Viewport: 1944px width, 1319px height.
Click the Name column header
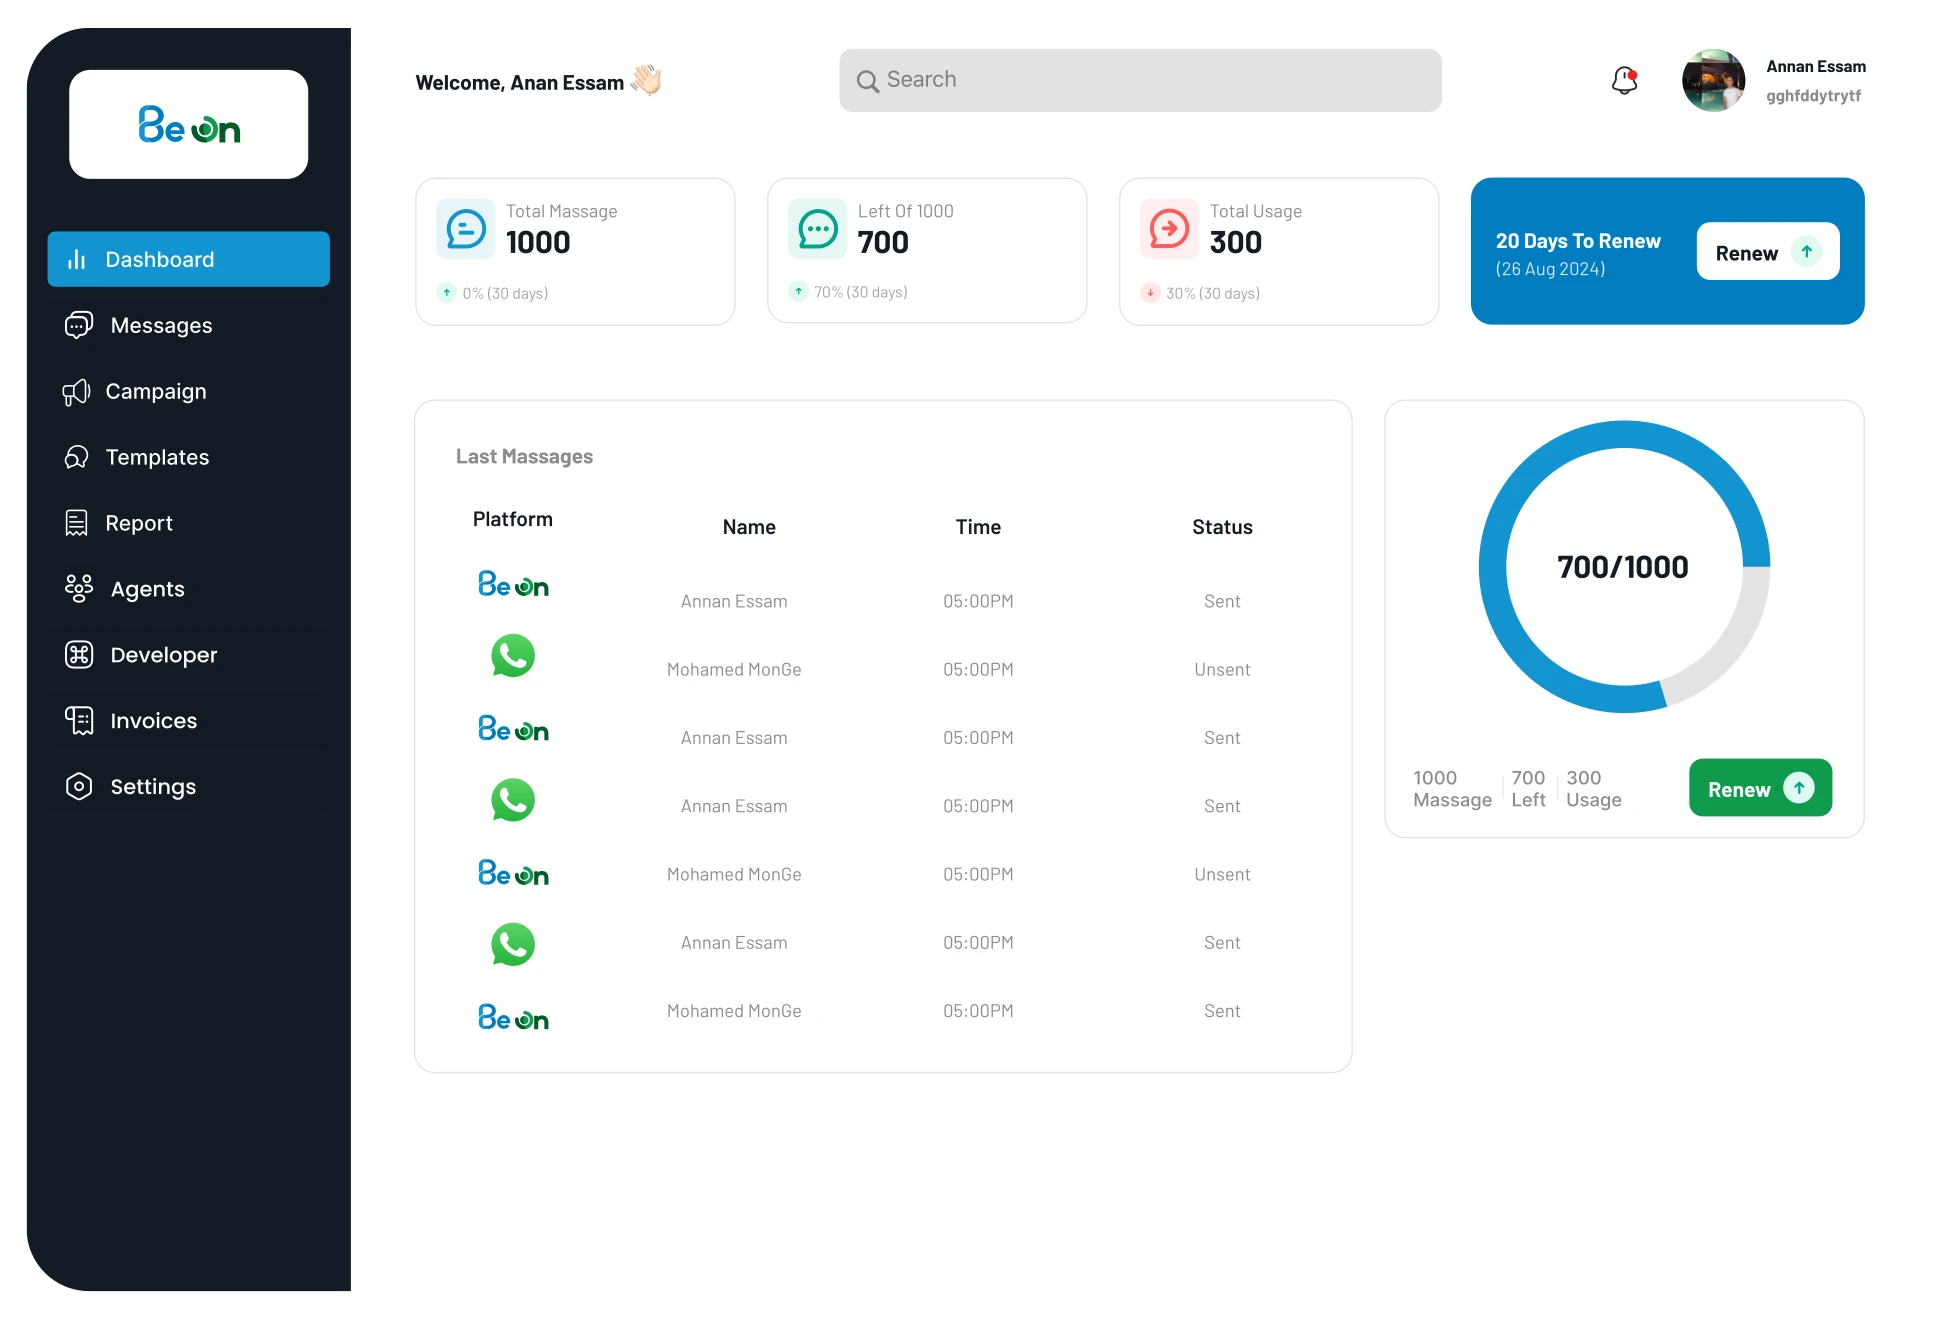pos(749,527)
